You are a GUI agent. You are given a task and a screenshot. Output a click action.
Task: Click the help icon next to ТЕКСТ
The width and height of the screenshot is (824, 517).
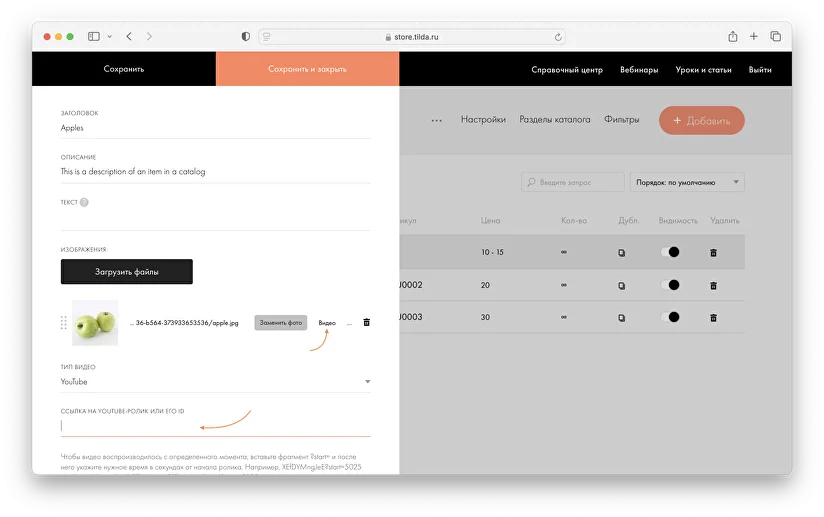pos(84,202)
